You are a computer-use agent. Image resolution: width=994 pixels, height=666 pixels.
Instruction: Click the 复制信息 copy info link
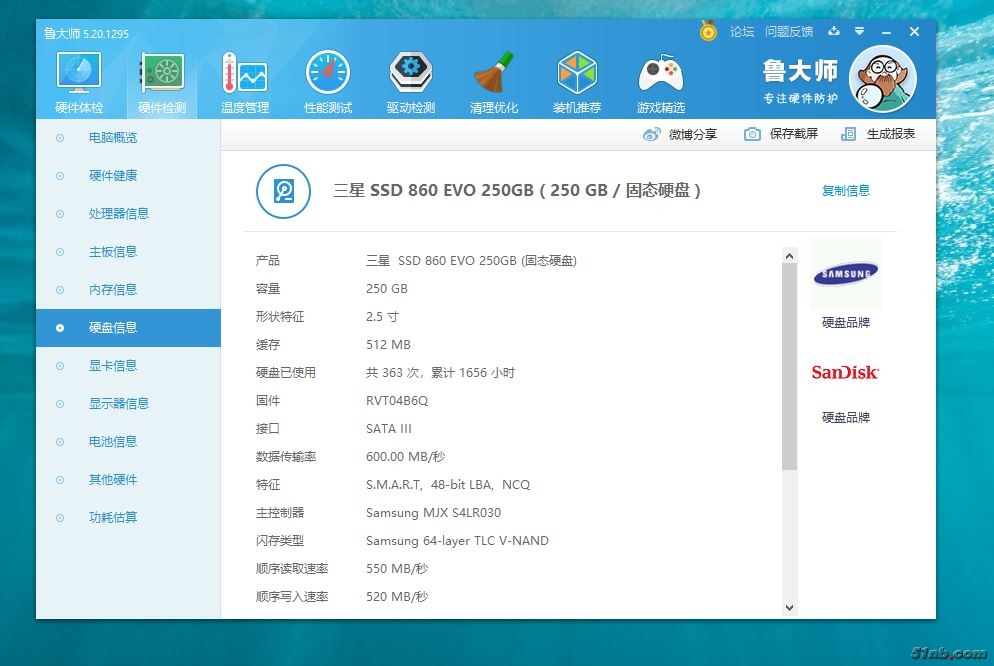(845, 191)
